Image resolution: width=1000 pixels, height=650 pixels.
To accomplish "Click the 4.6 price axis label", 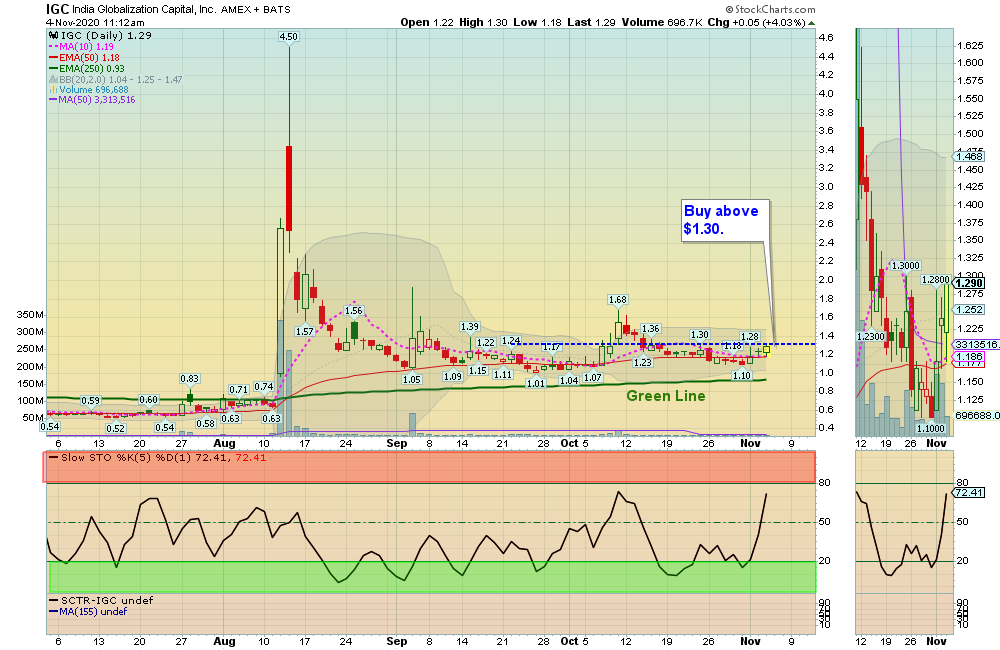I will click(826, 38).
